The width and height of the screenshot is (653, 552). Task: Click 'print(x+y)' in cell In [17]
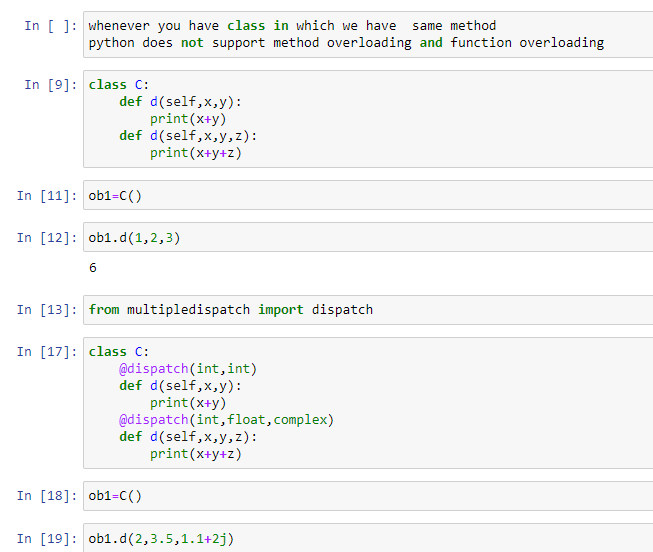click(x=188, y=403)
